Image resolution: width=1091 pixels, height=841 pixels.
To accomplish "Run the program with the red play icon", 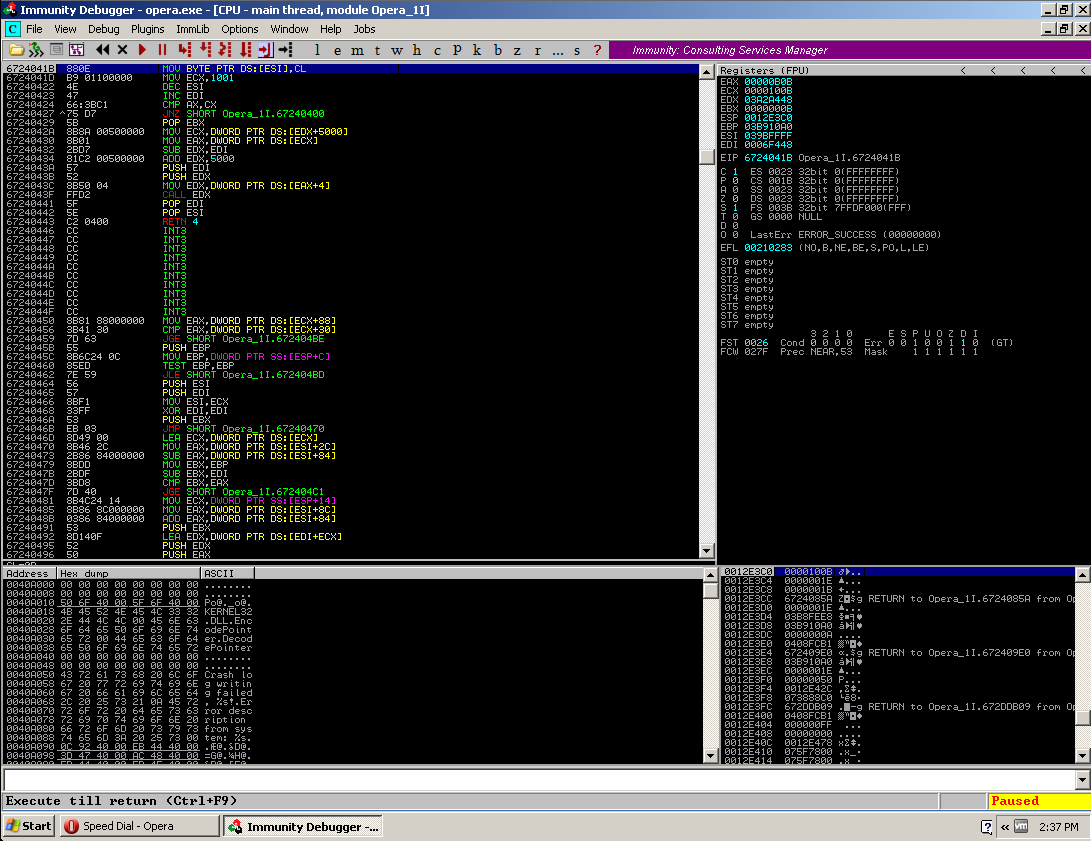I will point(143,50).
